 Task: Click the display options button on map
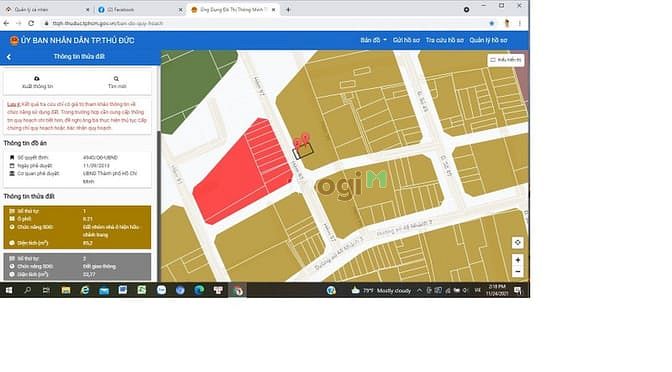(x=506, y=60)
